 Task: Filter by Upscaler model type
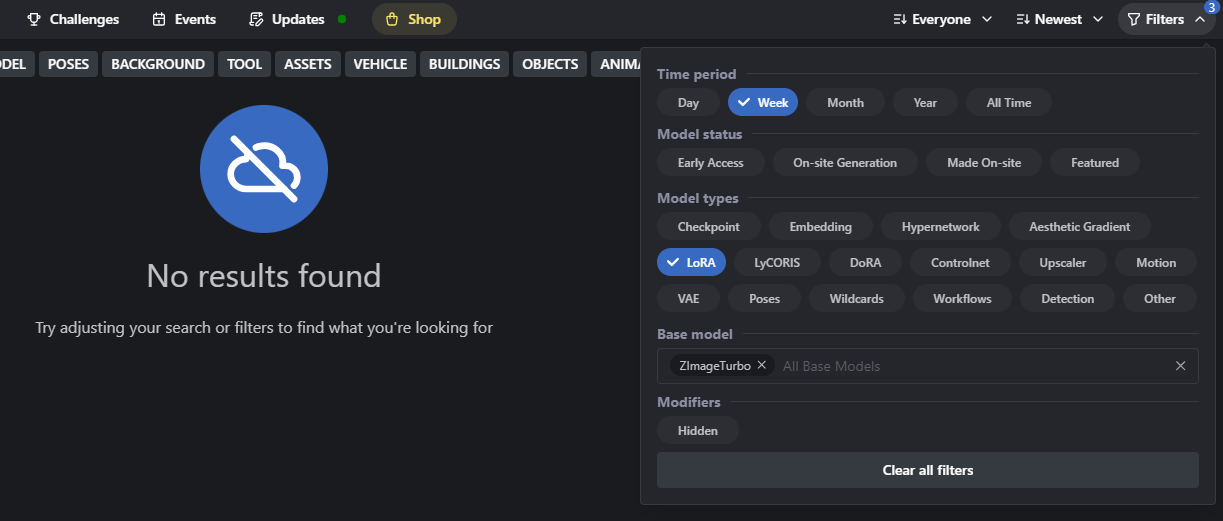click(1063, 262)
